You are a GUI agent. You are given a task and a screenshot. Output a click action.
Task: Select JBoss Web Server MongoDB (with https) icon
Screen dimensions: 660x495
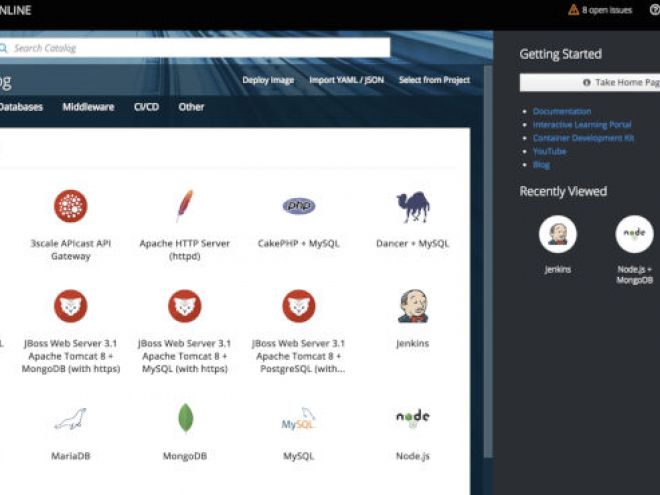71,306
